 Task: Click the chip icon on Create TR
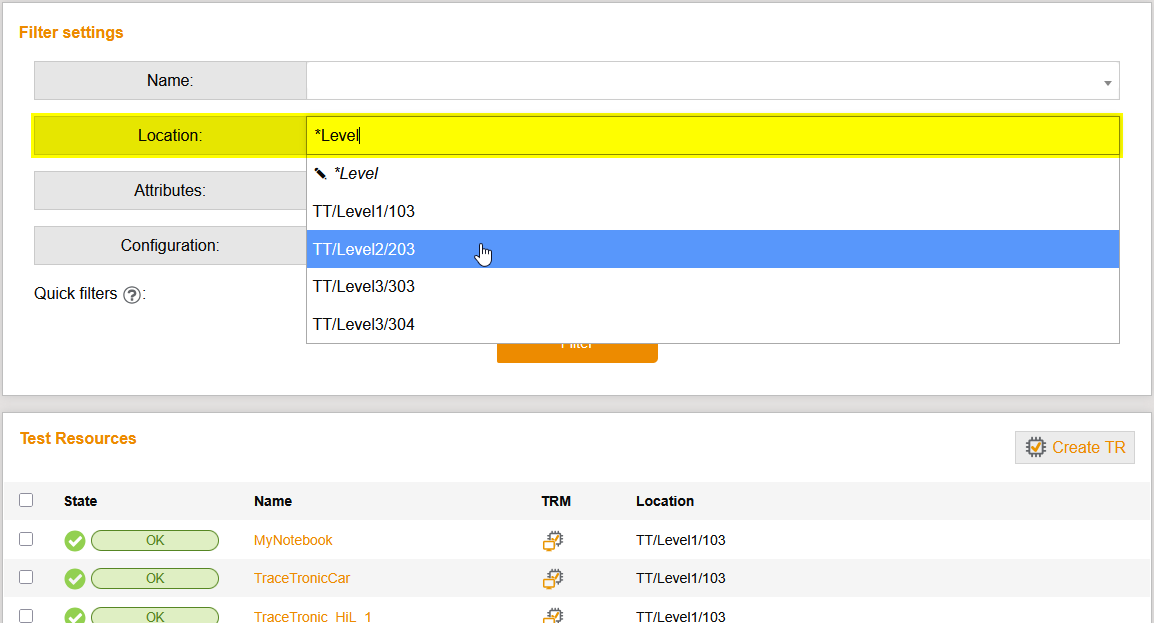point(1036,448)
